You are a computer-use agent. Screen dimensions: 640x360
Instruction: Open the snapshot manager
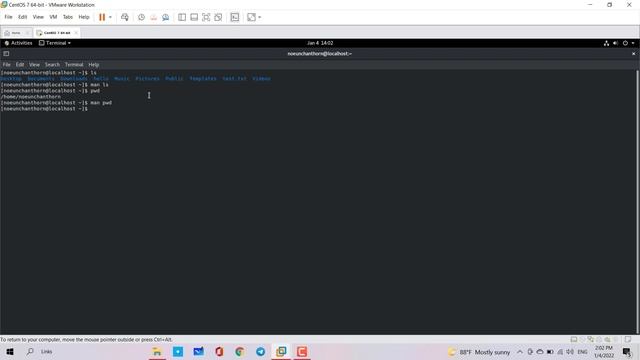(166, 17)
